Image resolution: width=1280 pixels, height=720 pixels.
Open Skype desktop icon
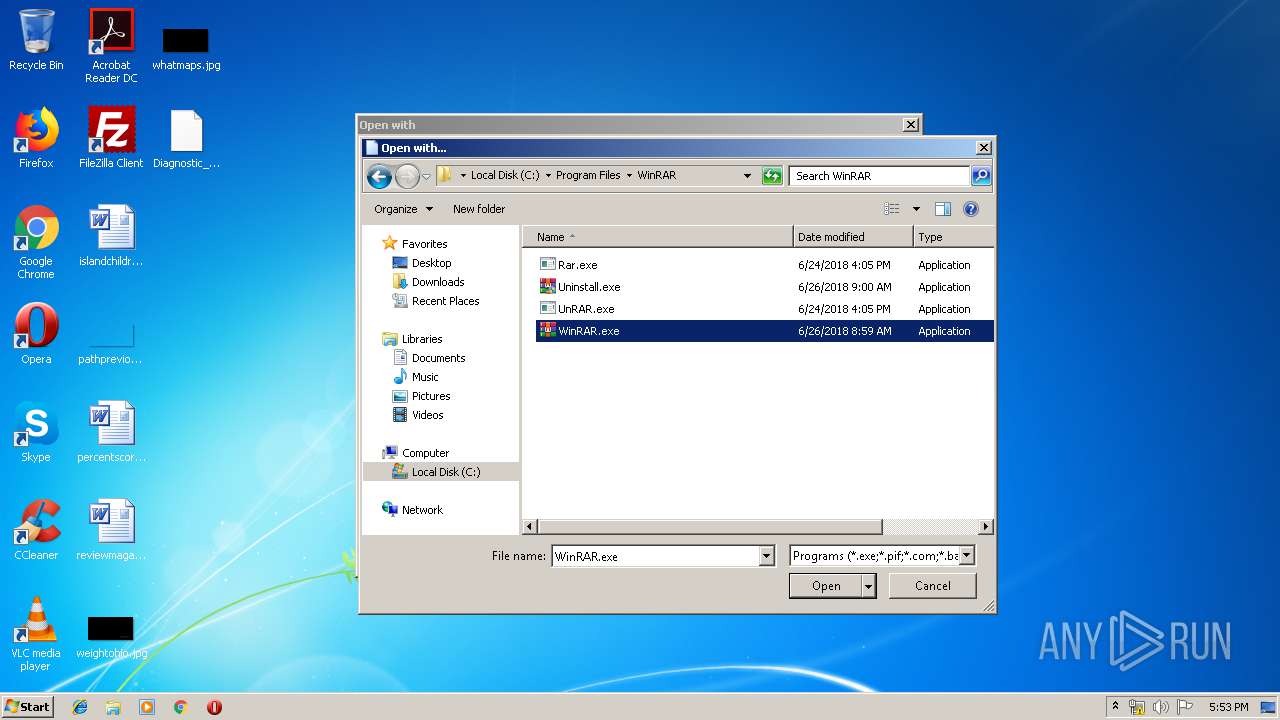(x=36, y=432)
